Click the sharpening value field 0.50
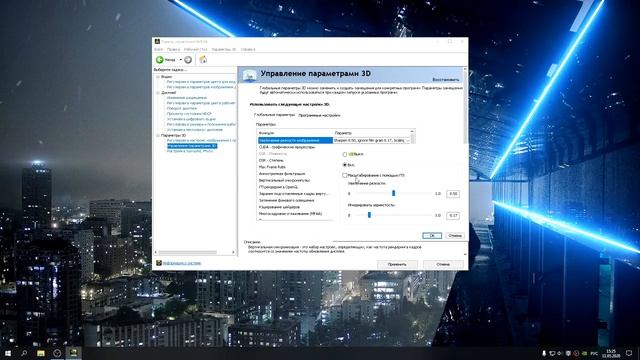This screenshot has width=640, height=360. (x=453, y=193)
